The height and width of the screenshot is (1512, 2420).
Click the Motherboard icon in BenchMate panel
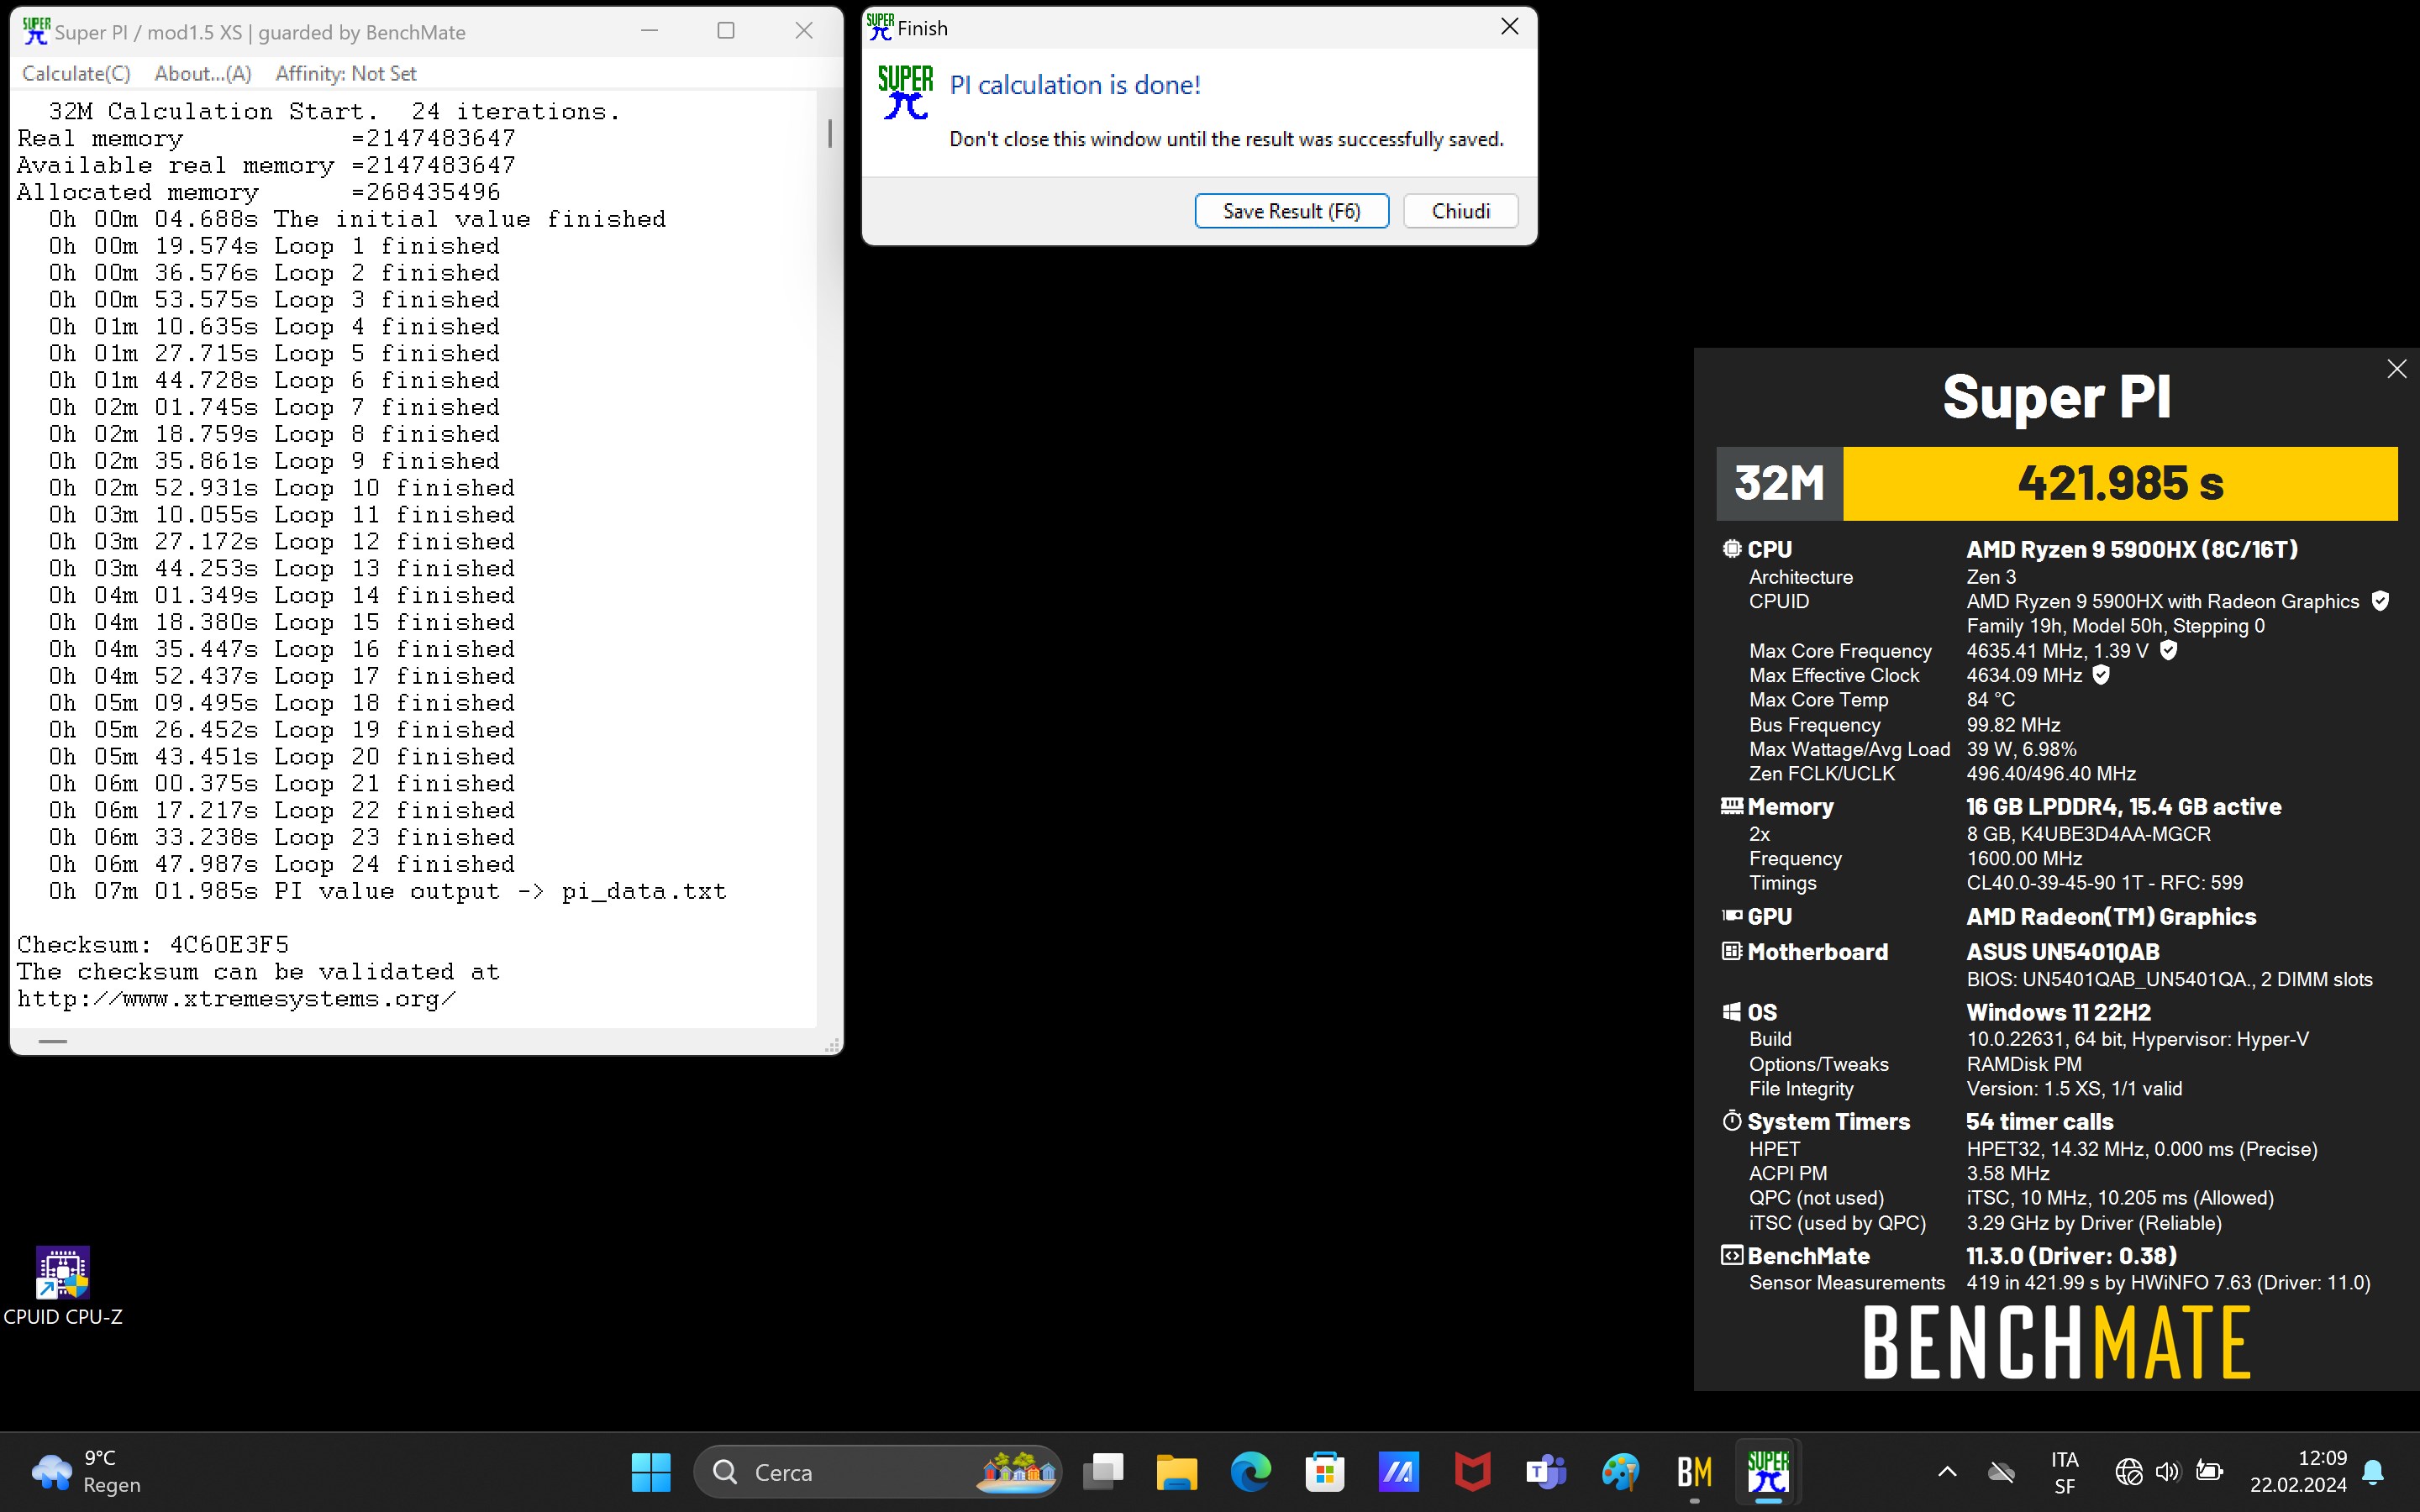(1731, 950)
